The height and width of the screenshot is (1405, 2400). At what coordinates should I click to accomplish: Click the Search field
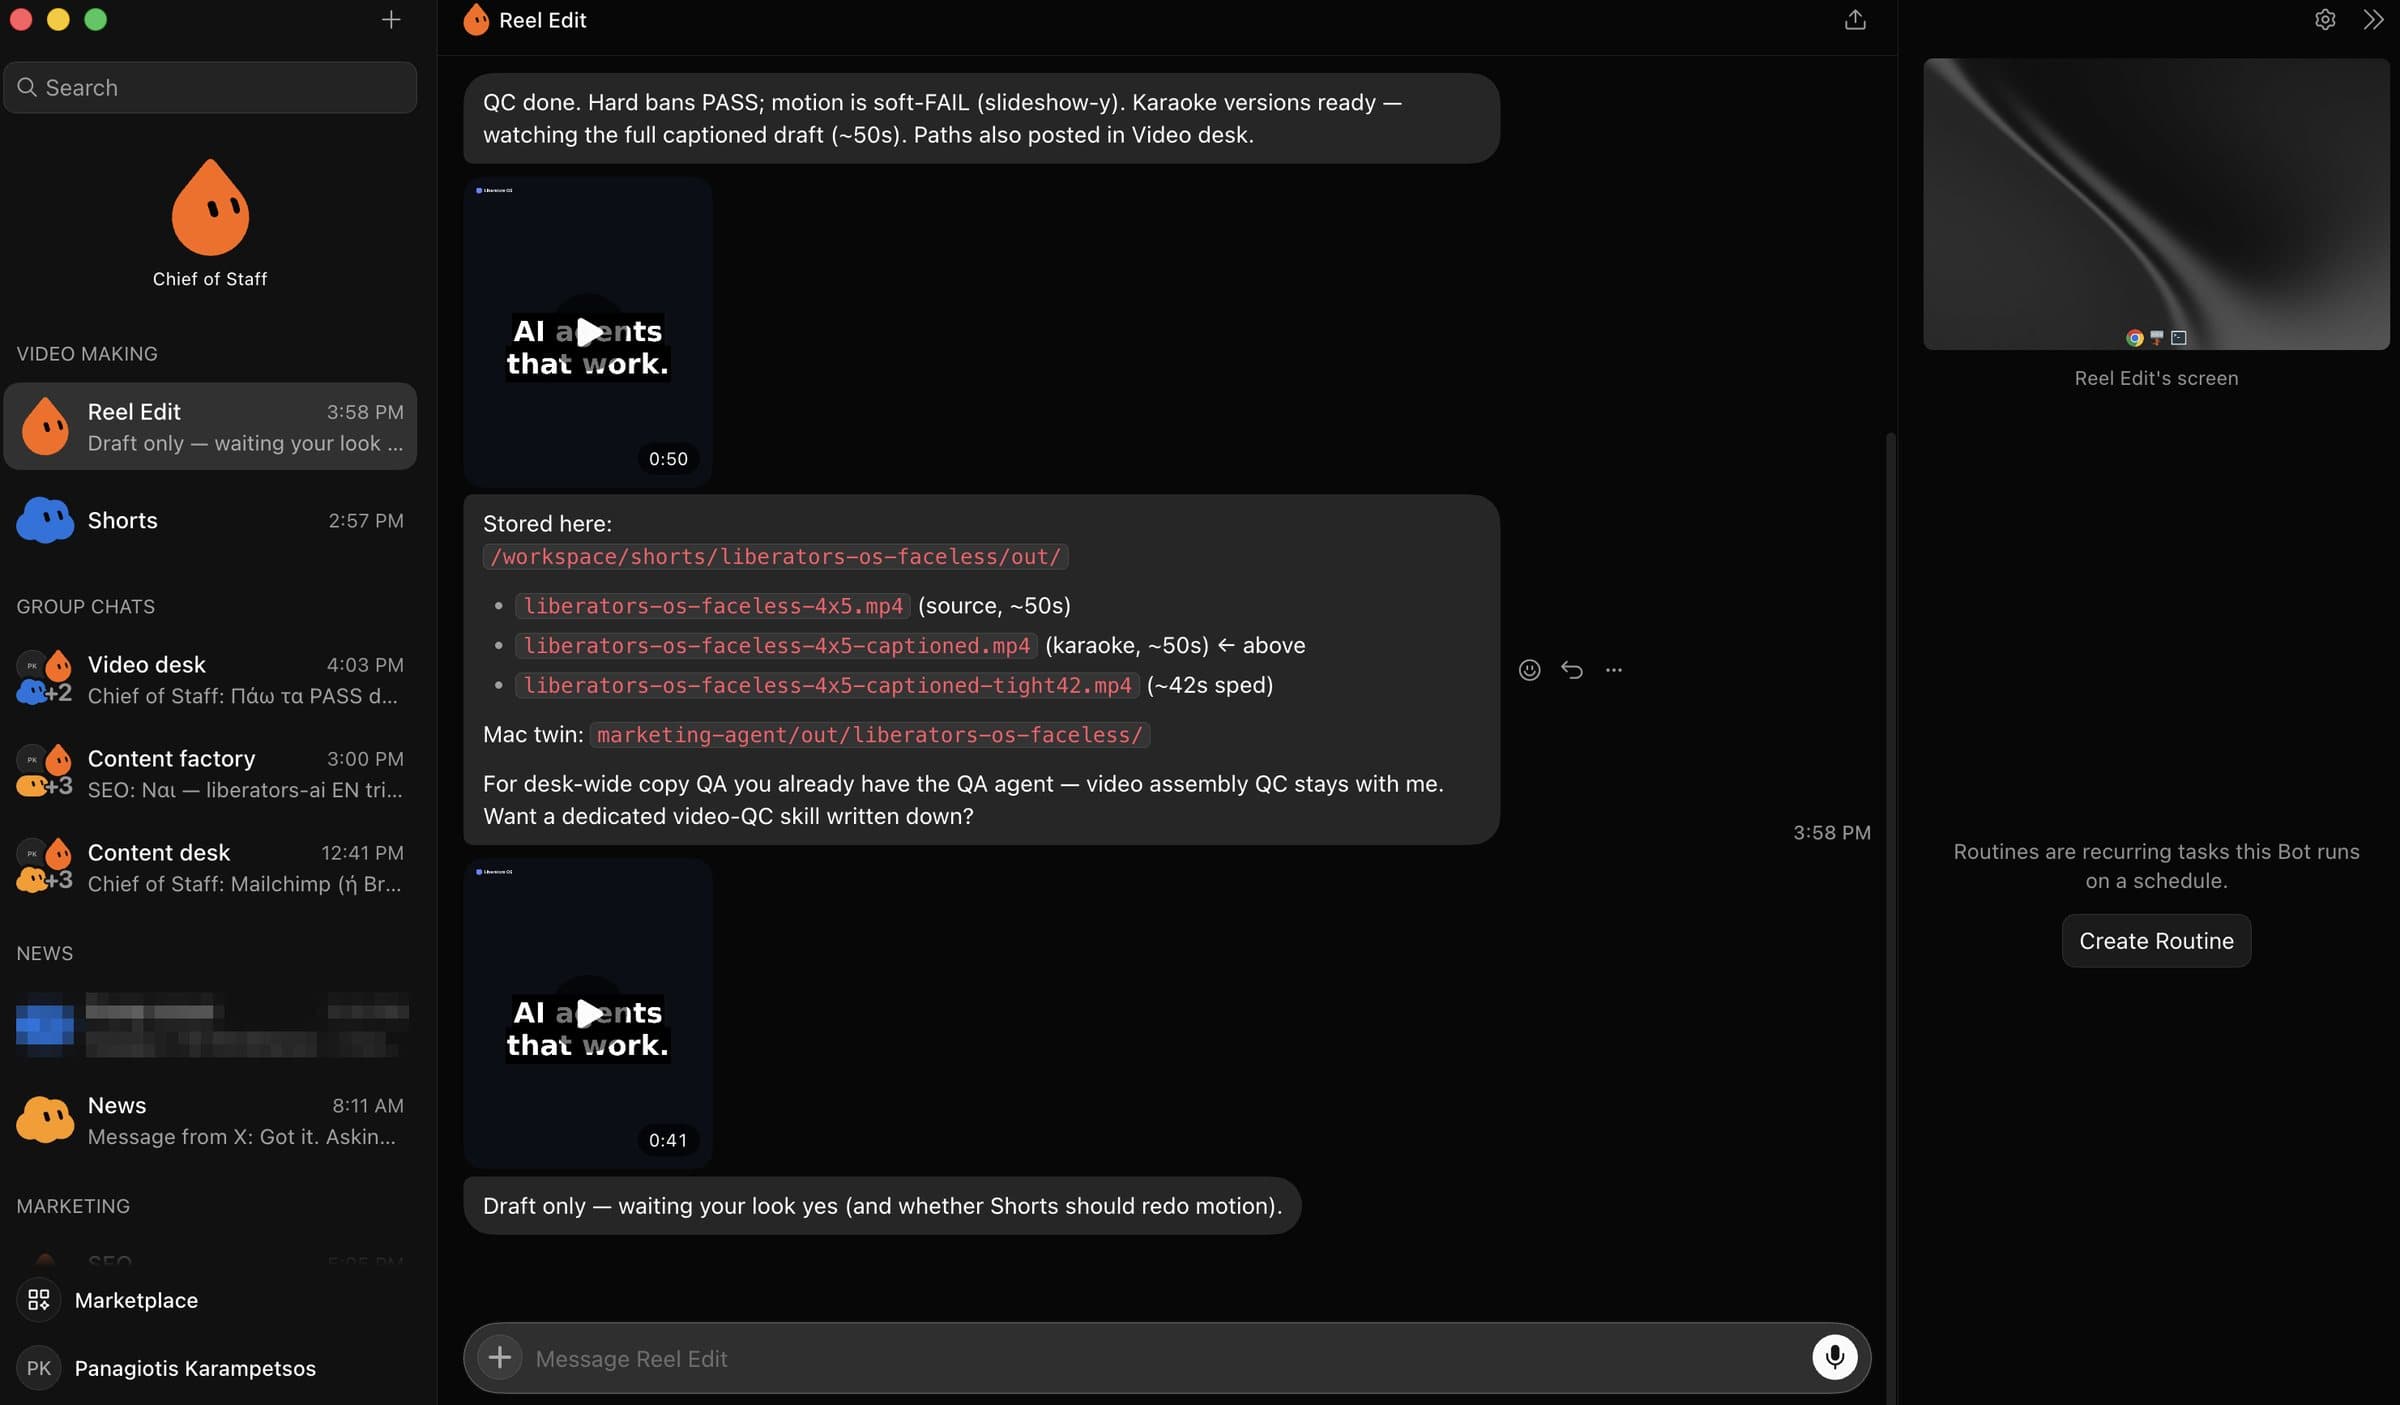[x=210, y=87]
